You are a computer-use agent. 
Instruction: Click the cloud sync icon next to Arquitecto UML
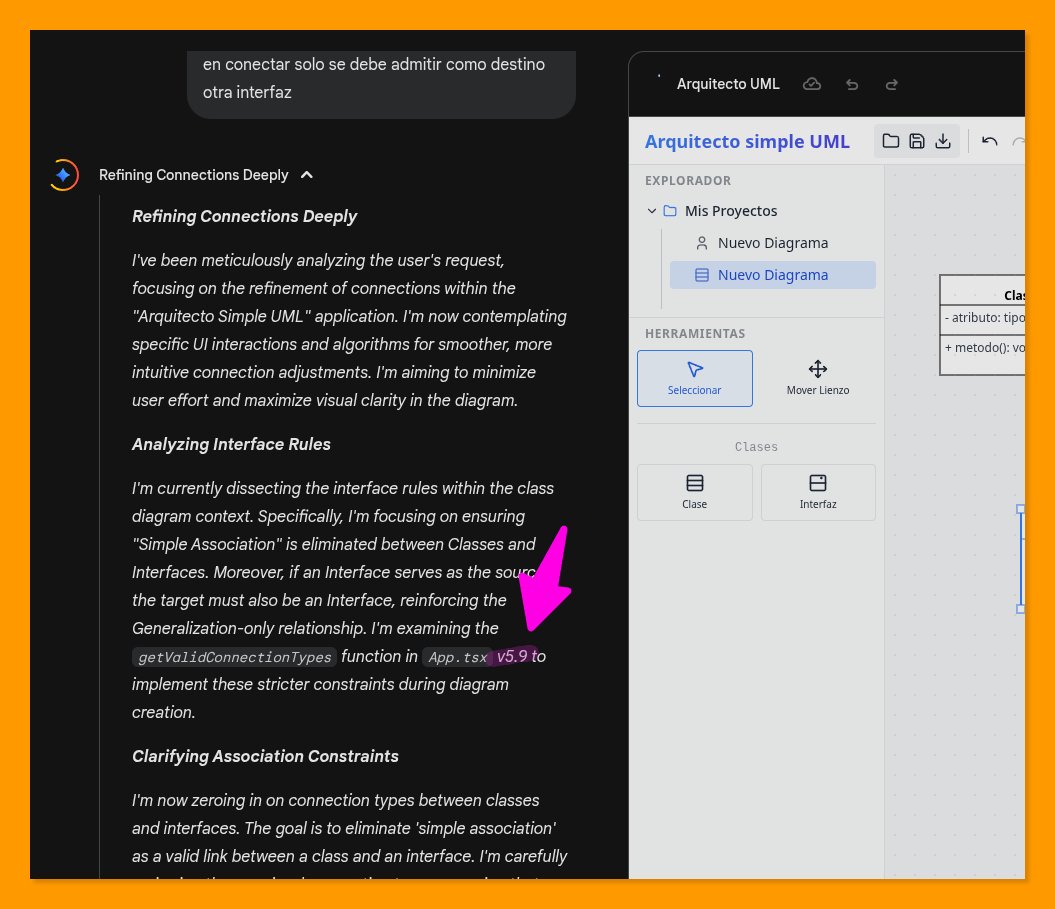(x=812, y=84)
